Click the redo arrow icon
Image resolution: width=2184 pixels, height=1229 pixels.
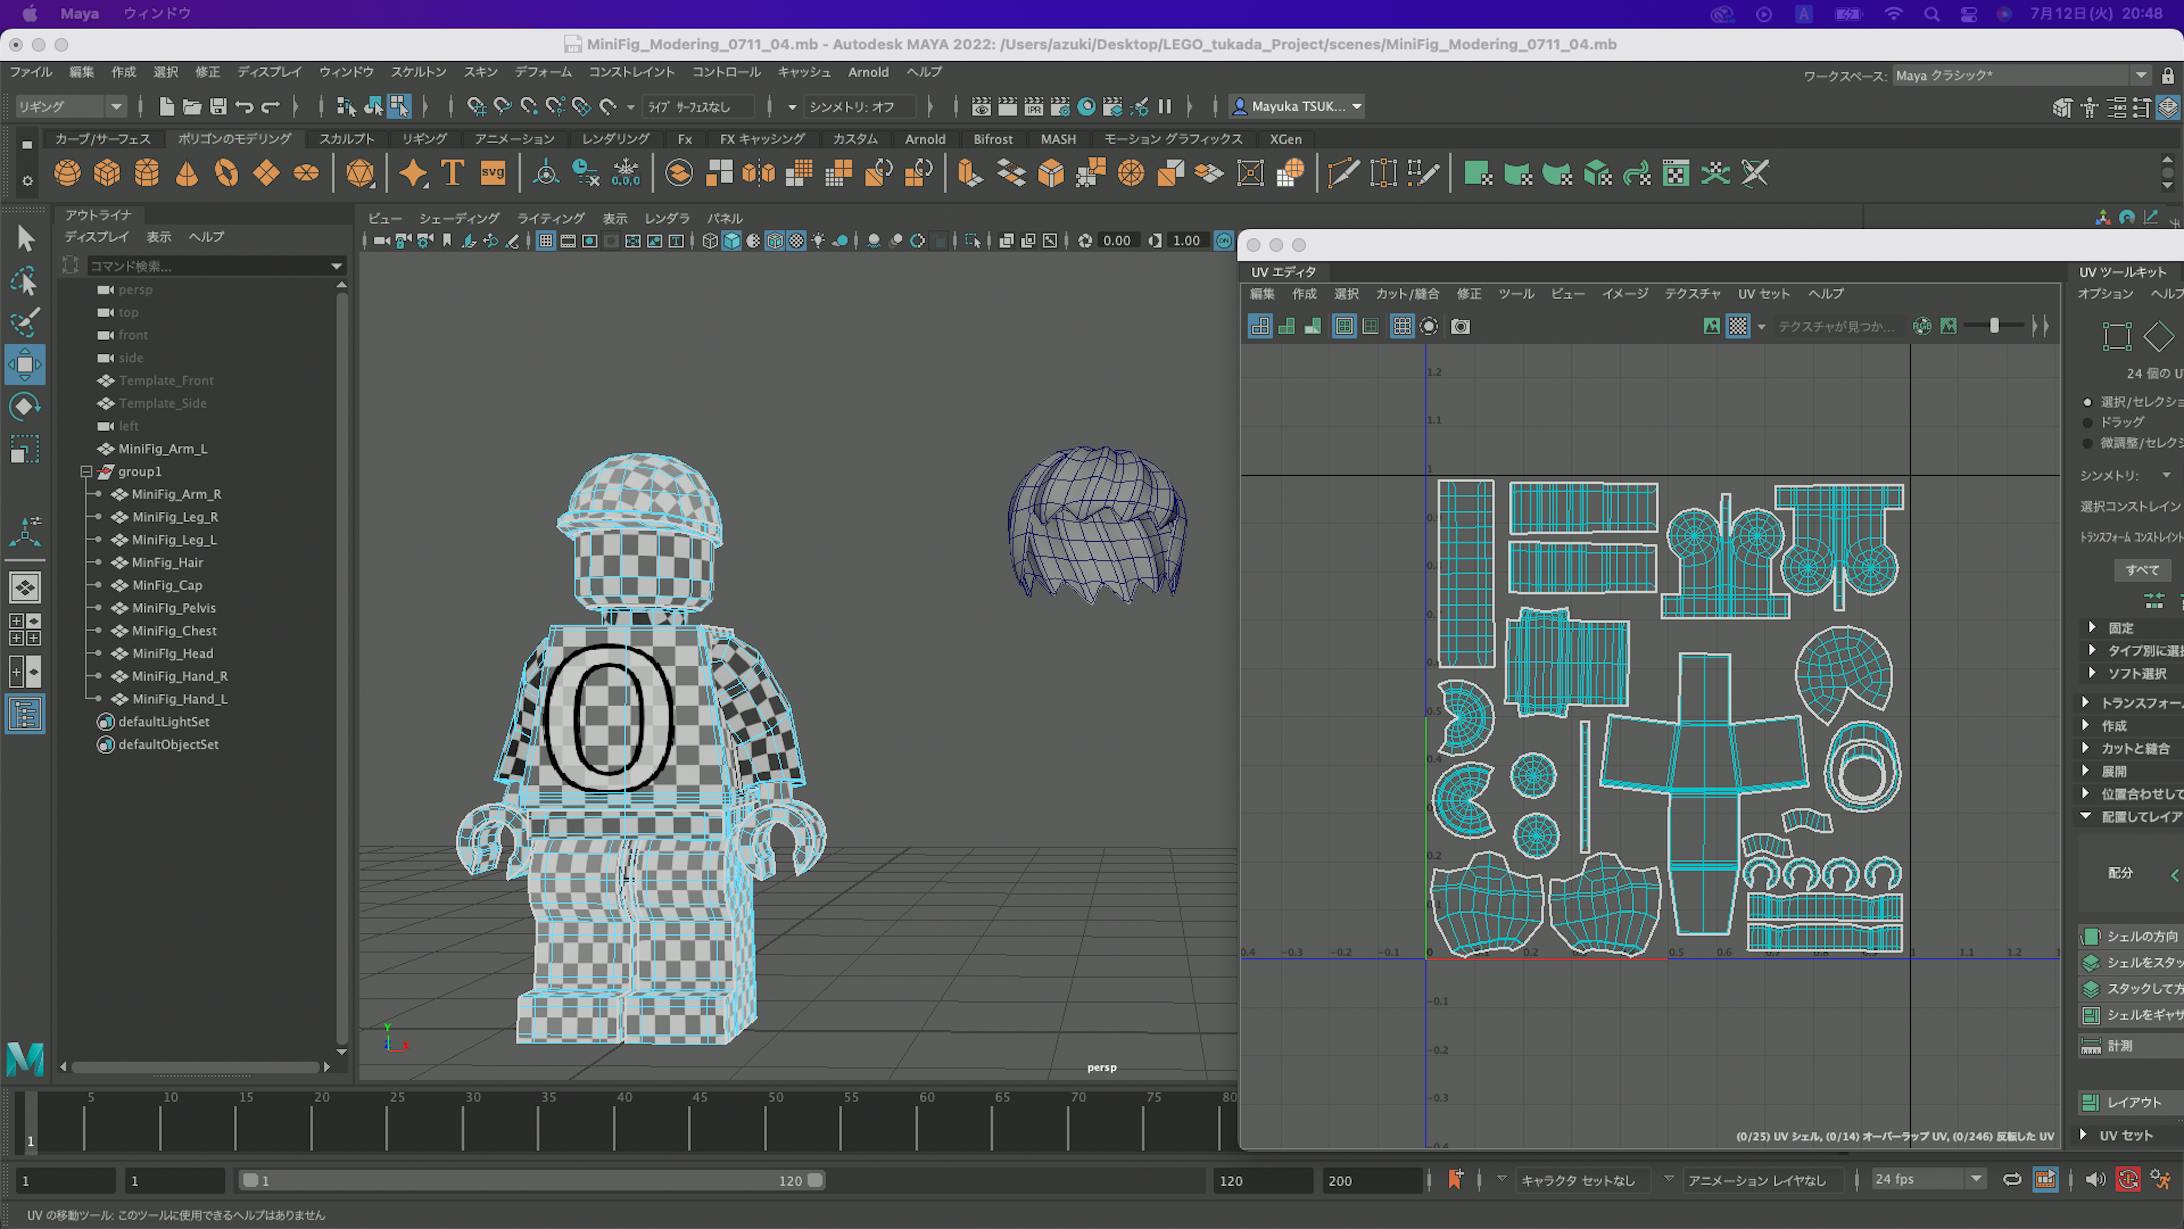point(270,106)
